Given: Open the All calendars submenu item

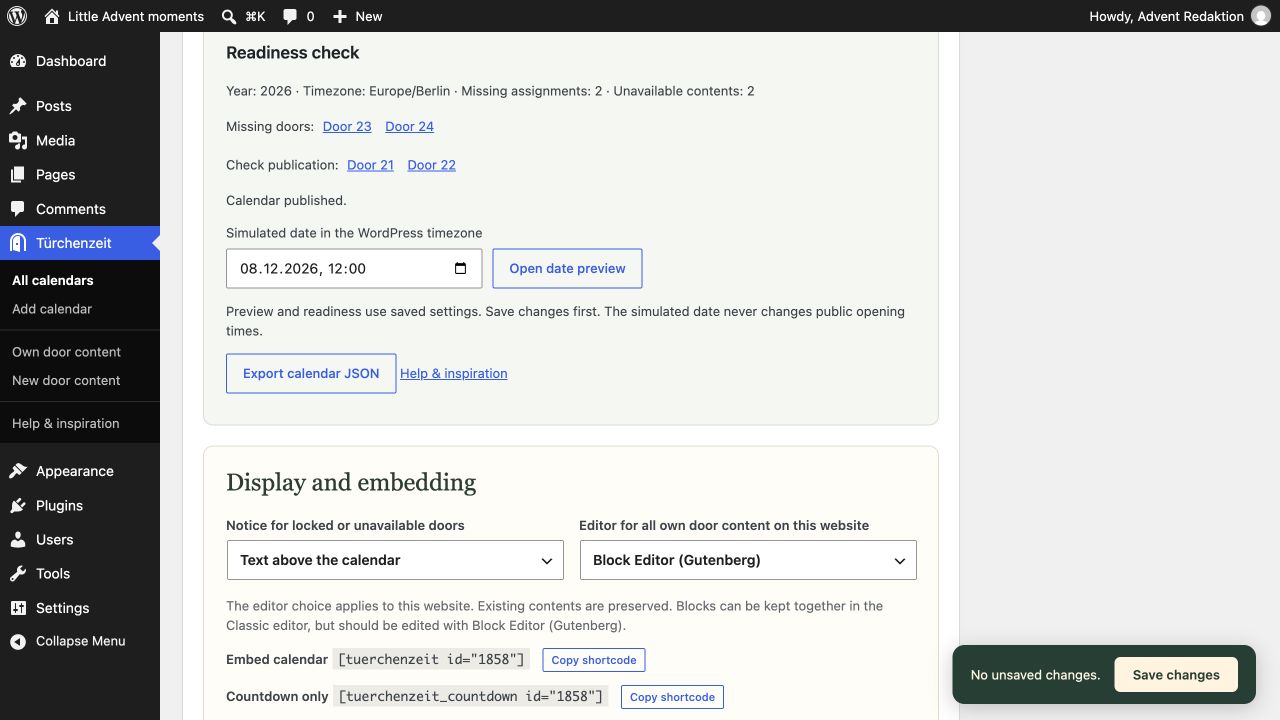Looking at the screenshot, I should [x=53, y=281].
